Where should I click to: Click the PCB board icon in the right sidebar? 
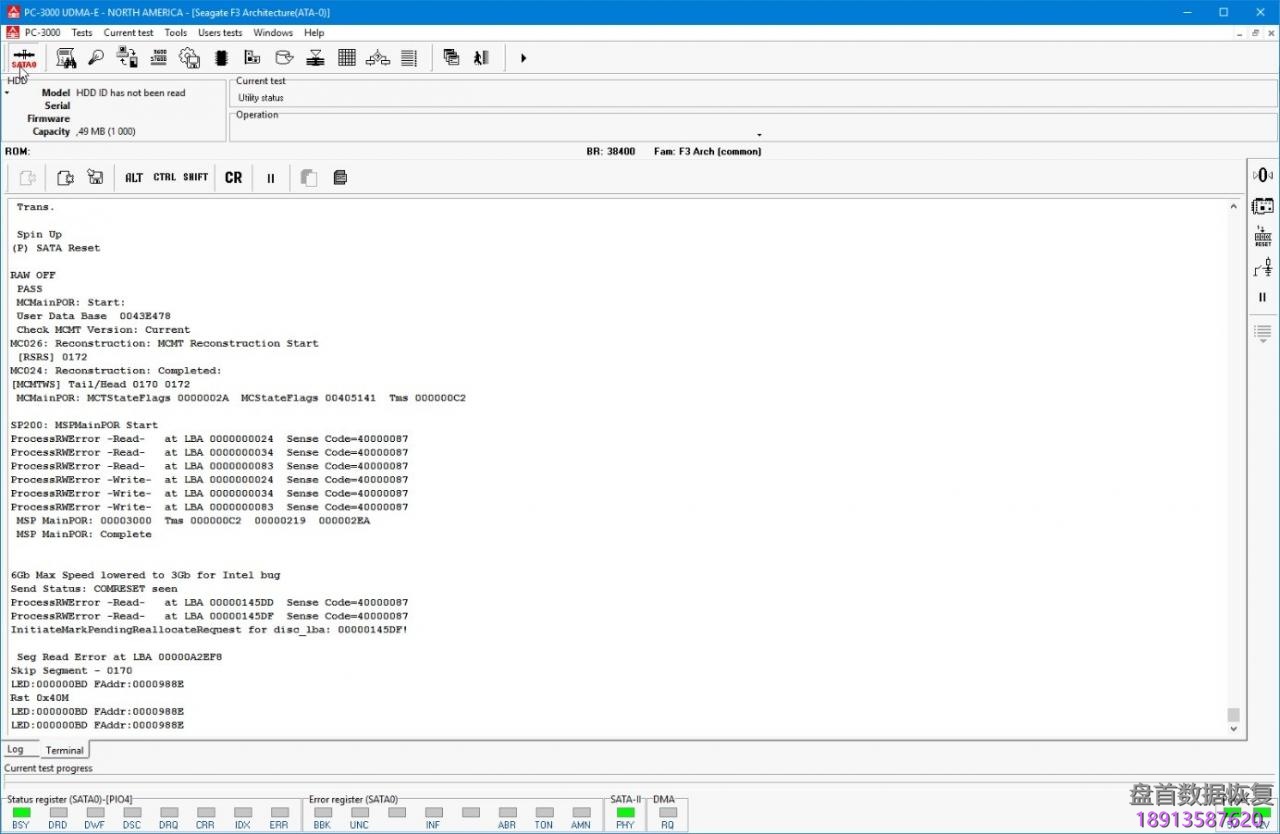click(1262, 206)
